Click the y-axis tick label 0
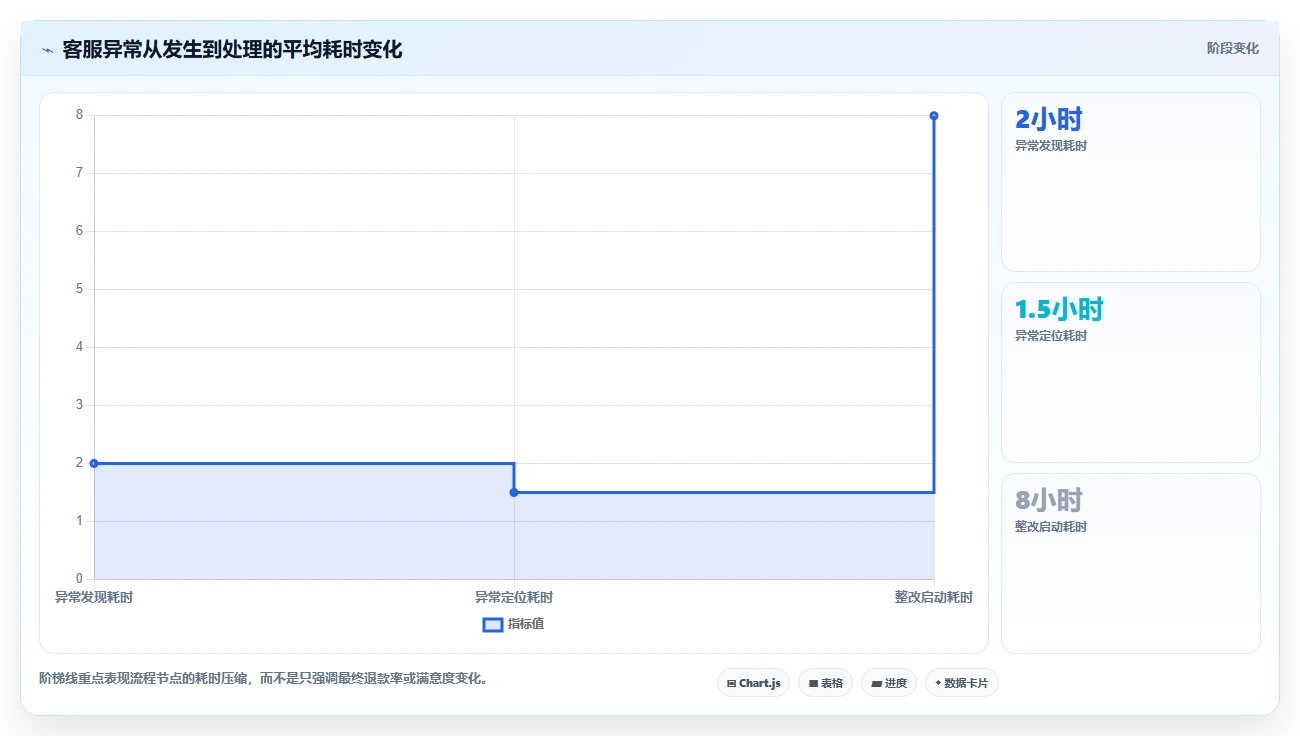This screenshot has width=1300, height=736. [x=79, y=579]
